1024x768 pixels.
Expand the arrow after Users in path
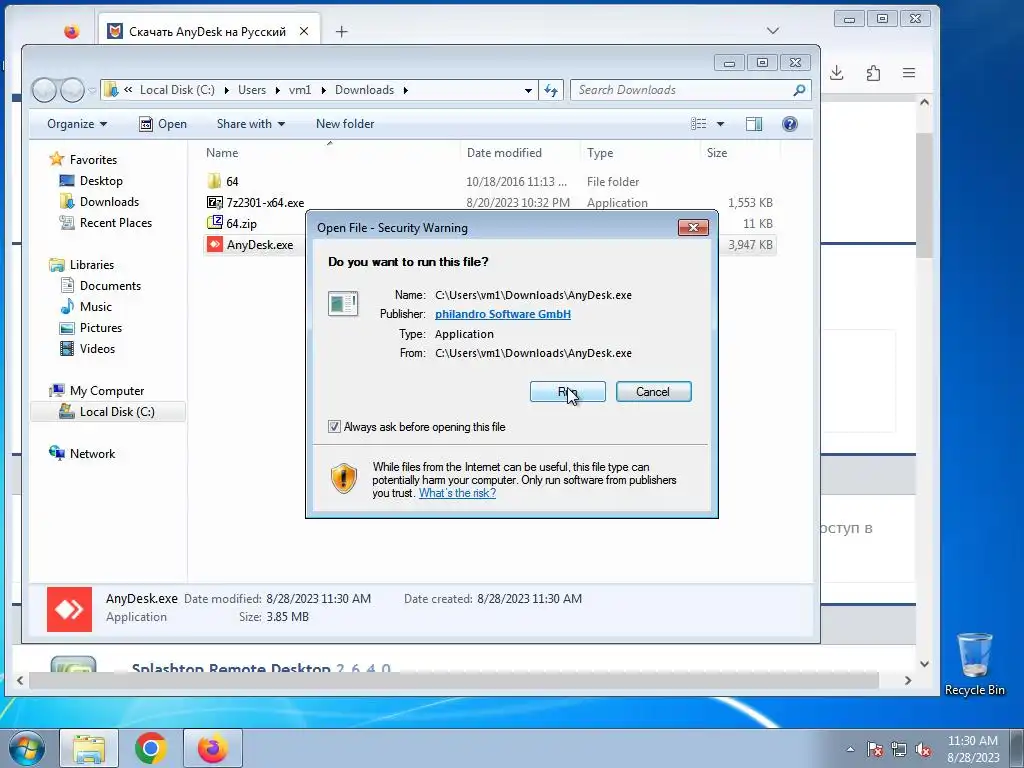point(278,90)
